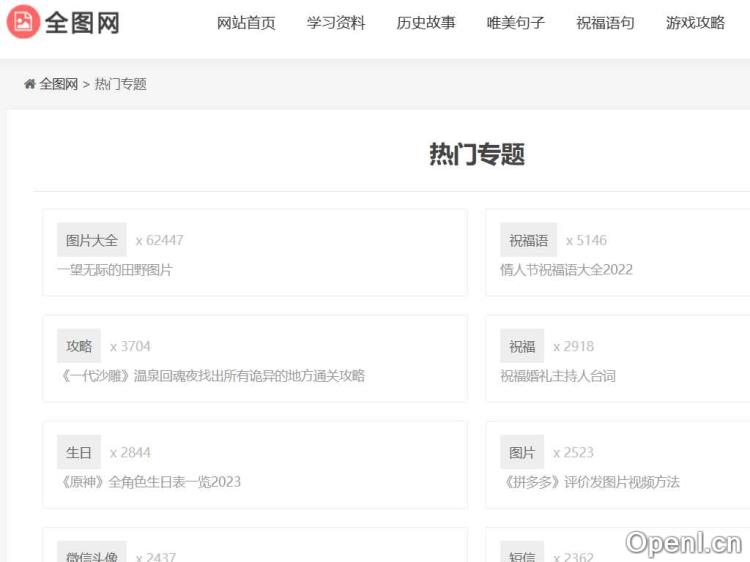Image resolution: width=750 pixels, height=562 pixels.
Task: Open the 图片 tag with 2523 items
Action: pyautogui.click(x=522, y=452)
